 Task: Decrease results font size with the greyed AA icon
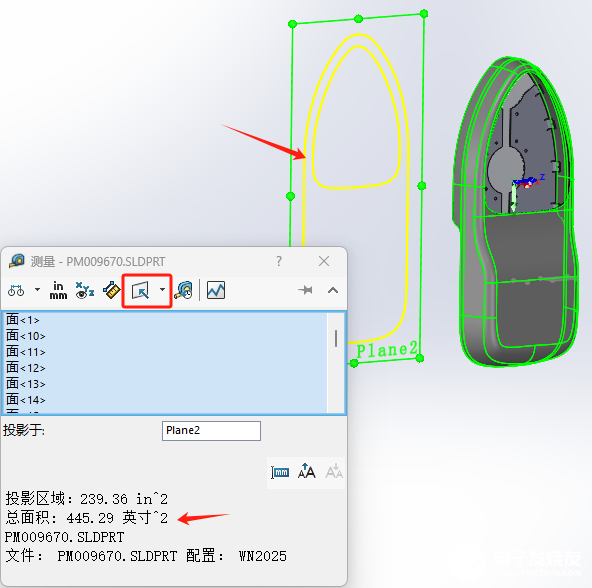[334, 471]
